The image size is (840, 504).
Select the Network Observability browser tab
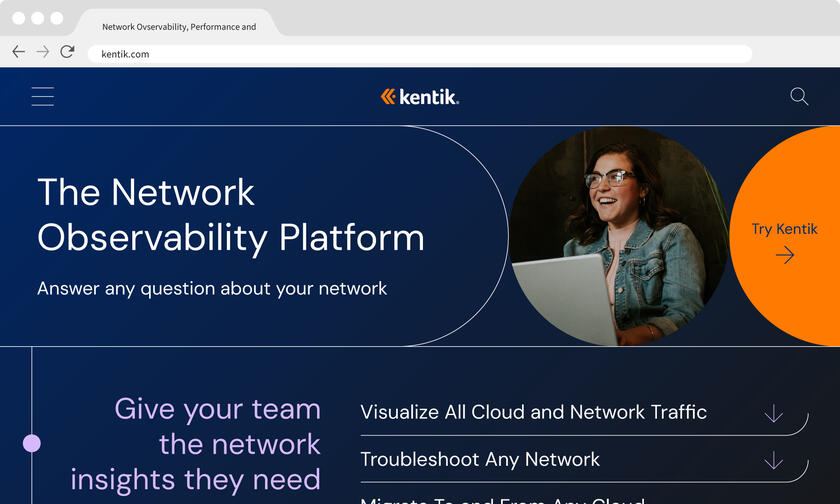[179, 27]
